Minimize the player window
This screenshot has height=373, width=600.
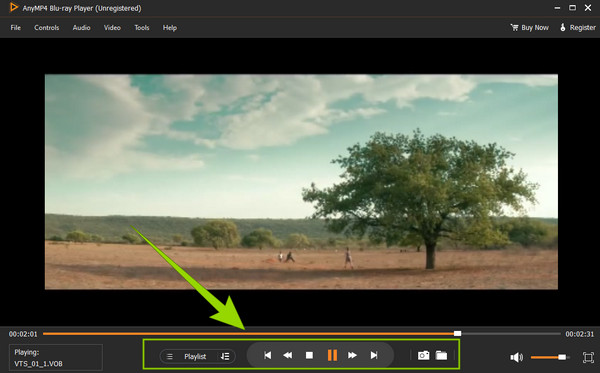557,8
